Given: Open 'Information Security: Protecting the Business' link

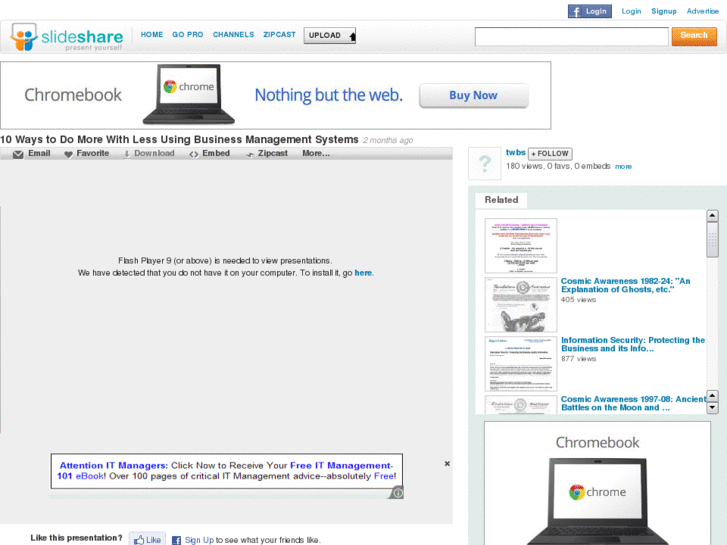Looking at the screenshot, I should tap(633, 345).
